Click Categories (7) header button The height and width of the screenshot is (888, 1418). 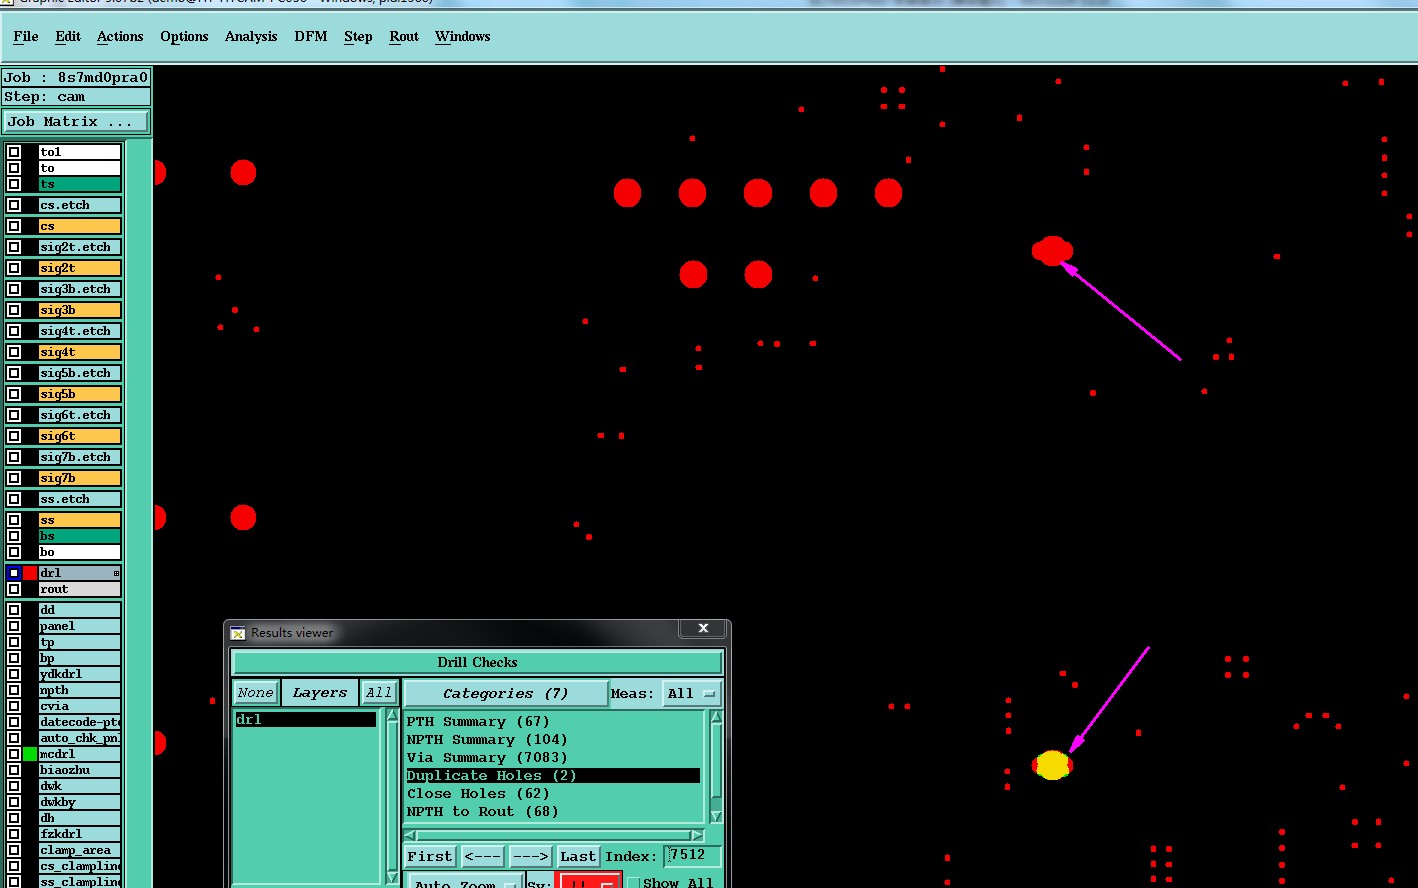pos(506,693)
